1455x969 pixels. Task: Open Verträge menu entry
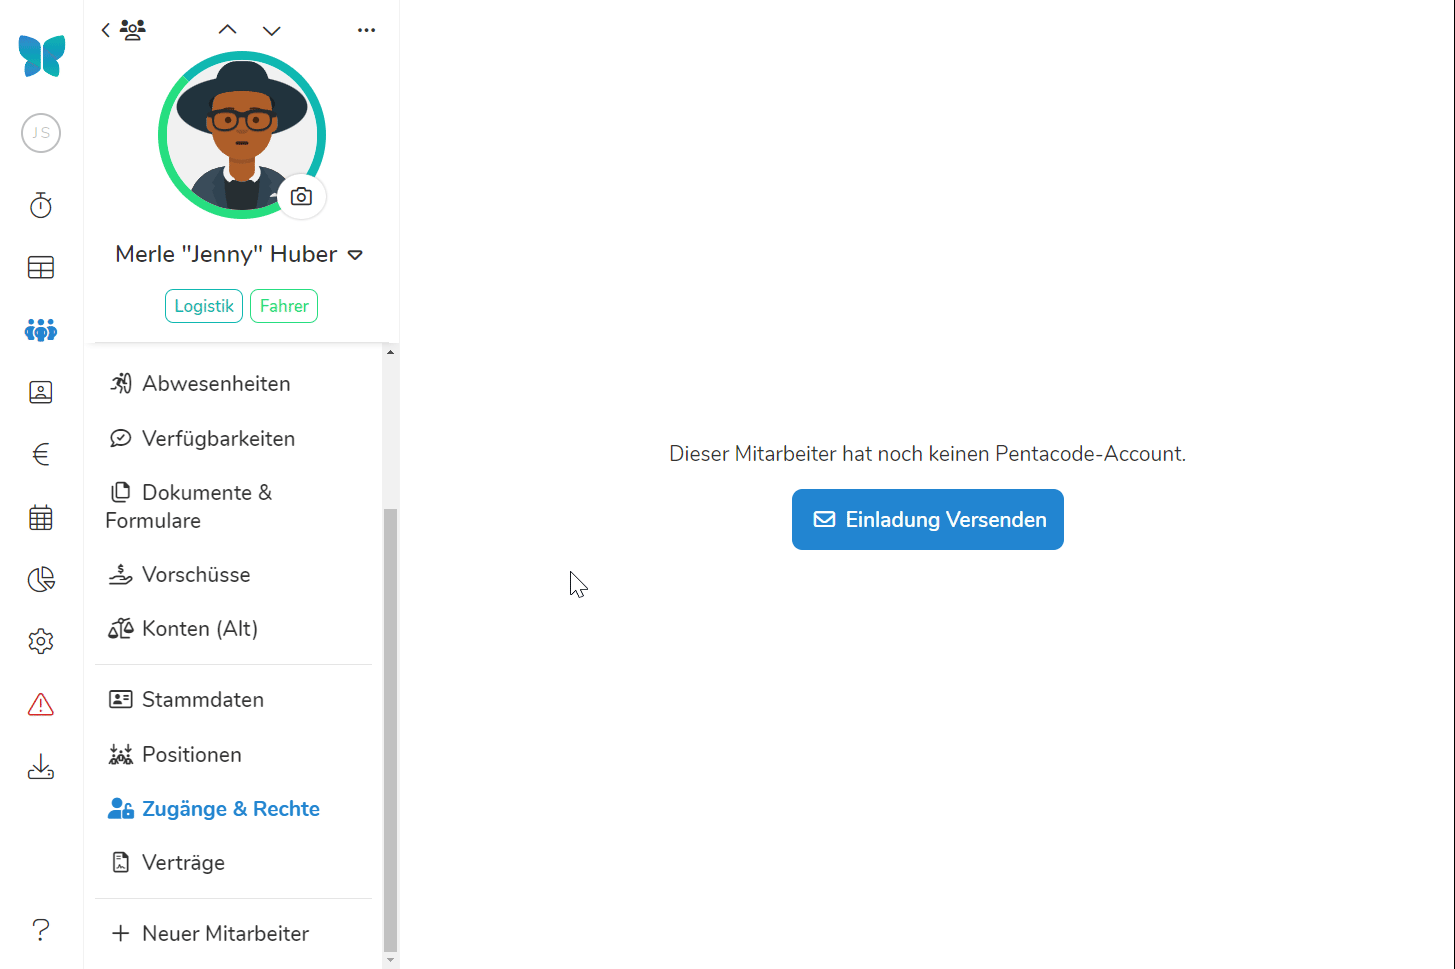click(183, 863)
